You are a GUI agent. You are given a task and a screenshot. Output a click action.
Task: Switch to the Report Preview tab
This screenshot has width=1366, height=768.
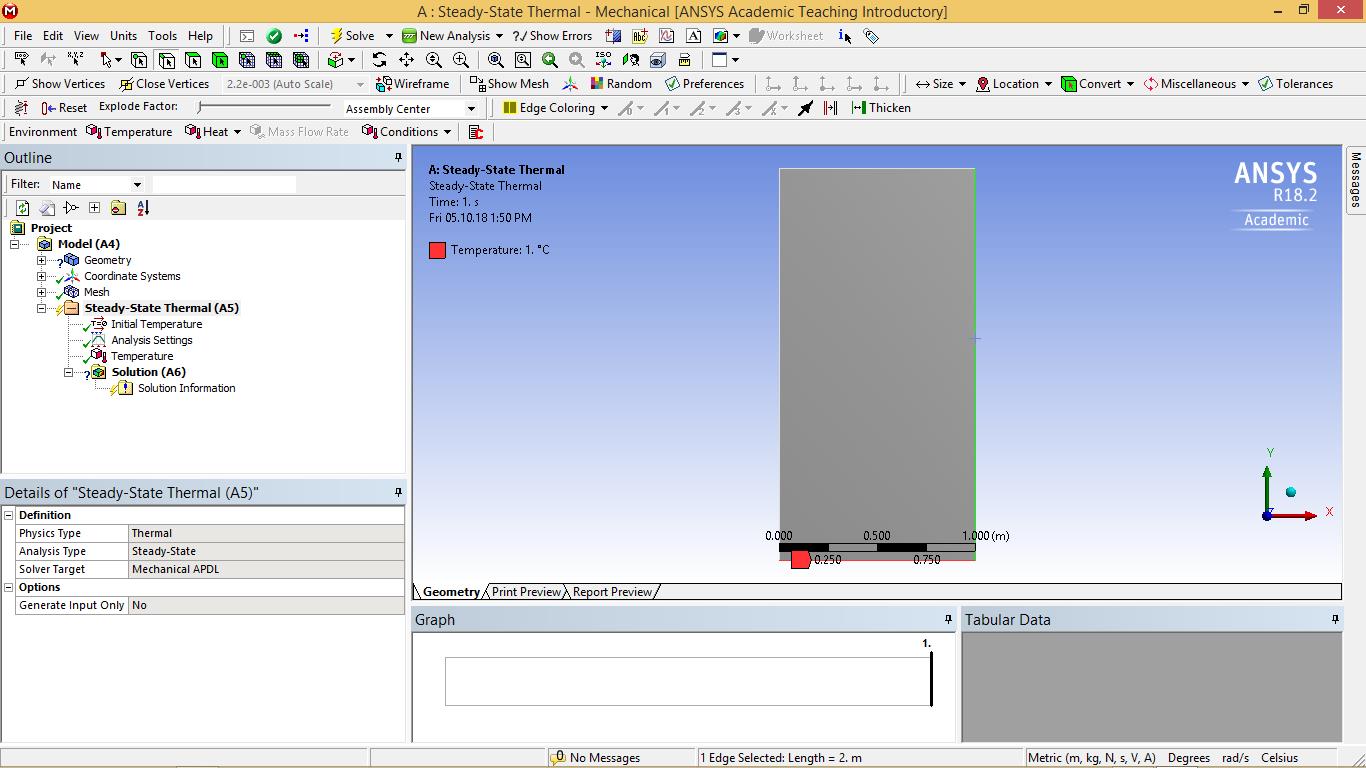click(x=612, y=592)
